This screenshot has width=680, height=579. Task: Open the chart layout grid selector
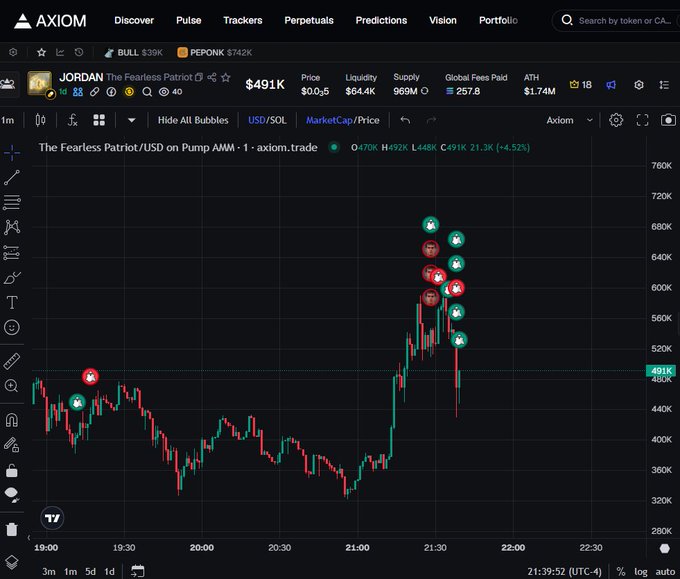tap(99, 120)
